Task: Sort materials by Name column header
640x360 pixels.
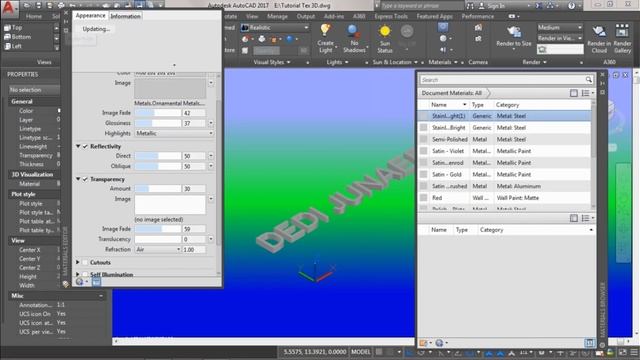Action: 448,105
